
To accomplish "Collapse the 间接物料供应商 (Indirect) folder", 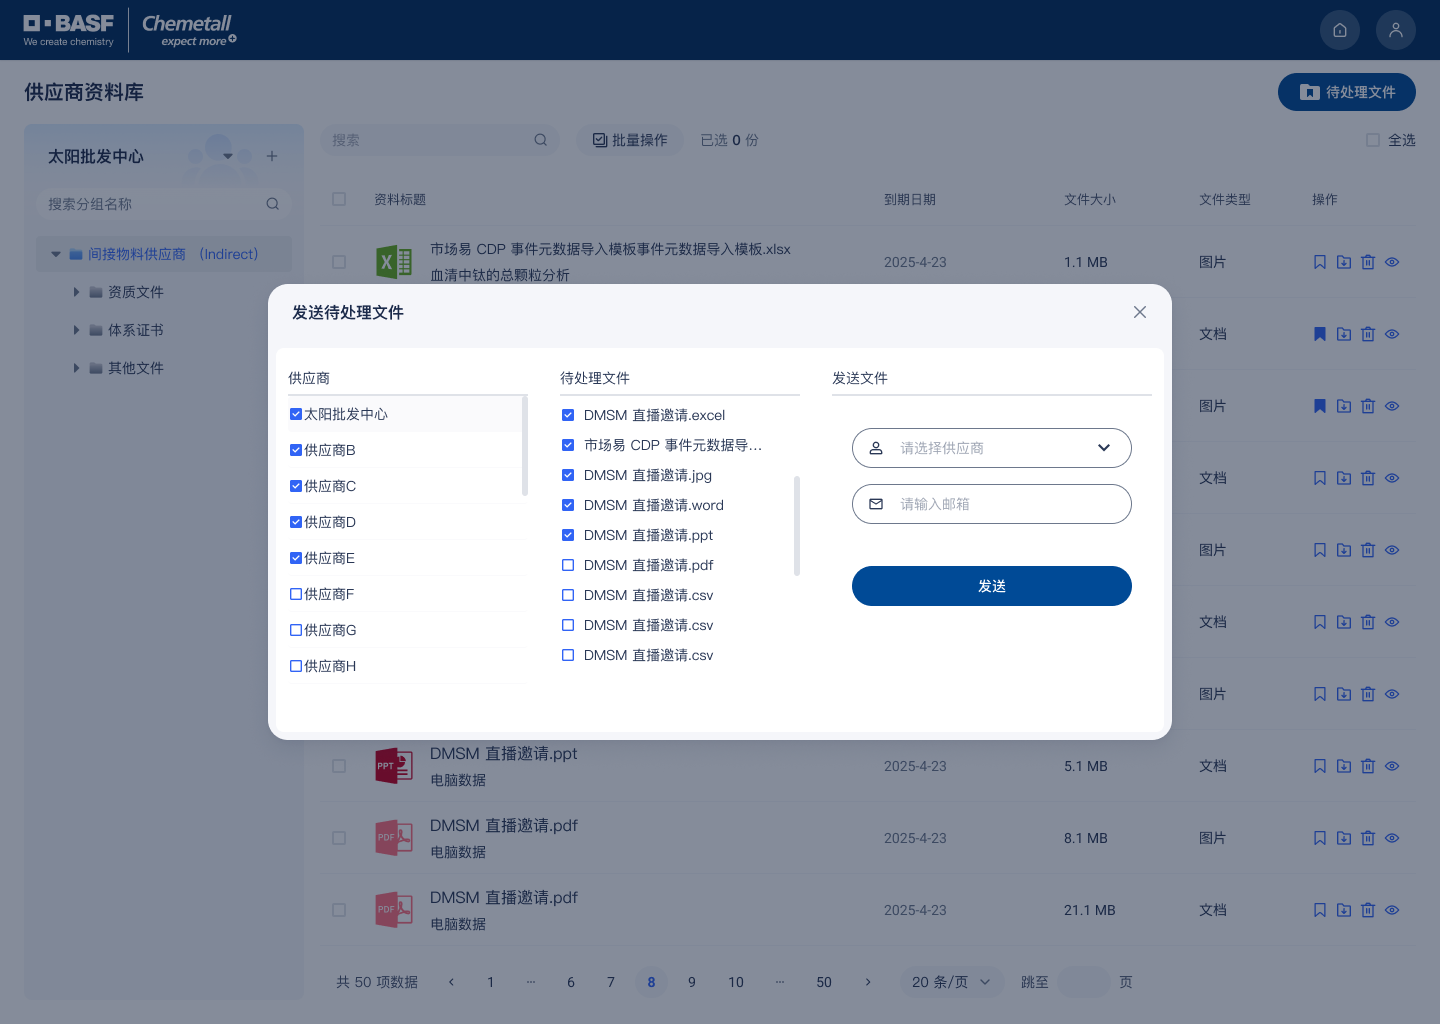I will coord(56,254).
